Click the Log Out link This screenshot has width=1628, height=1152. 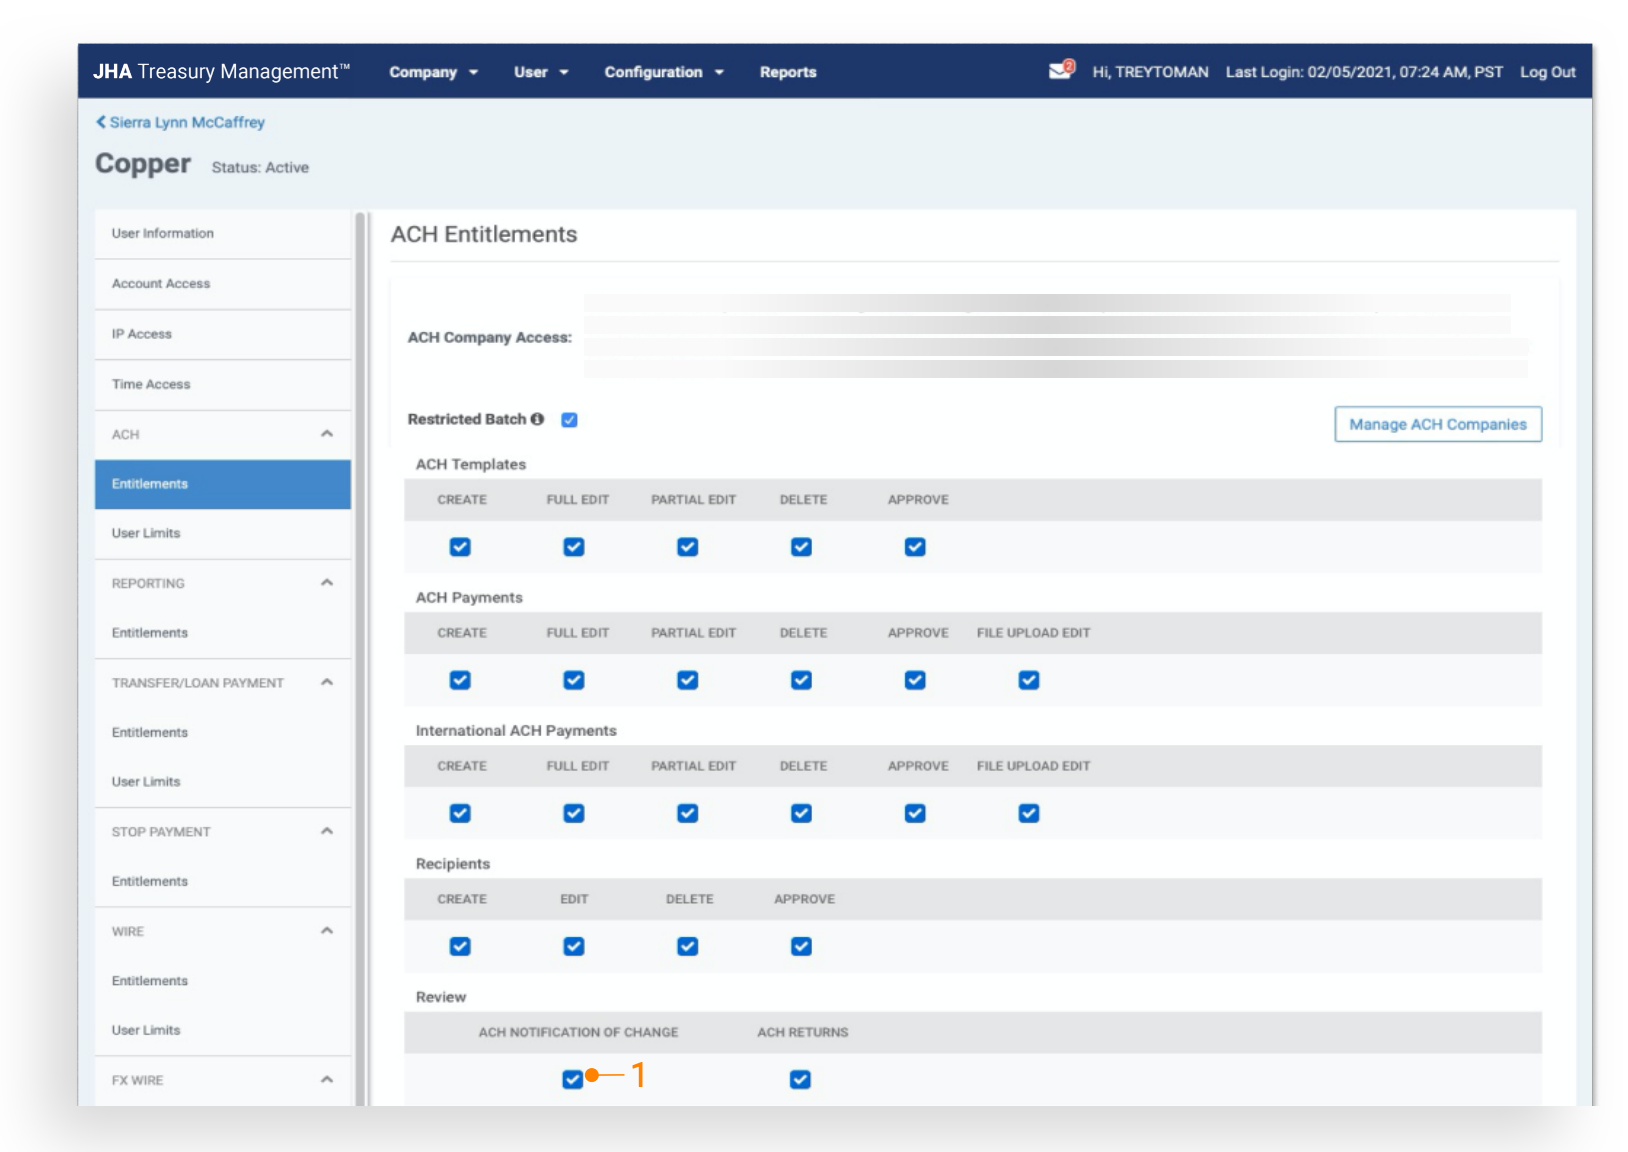[x=1547, y=72]
